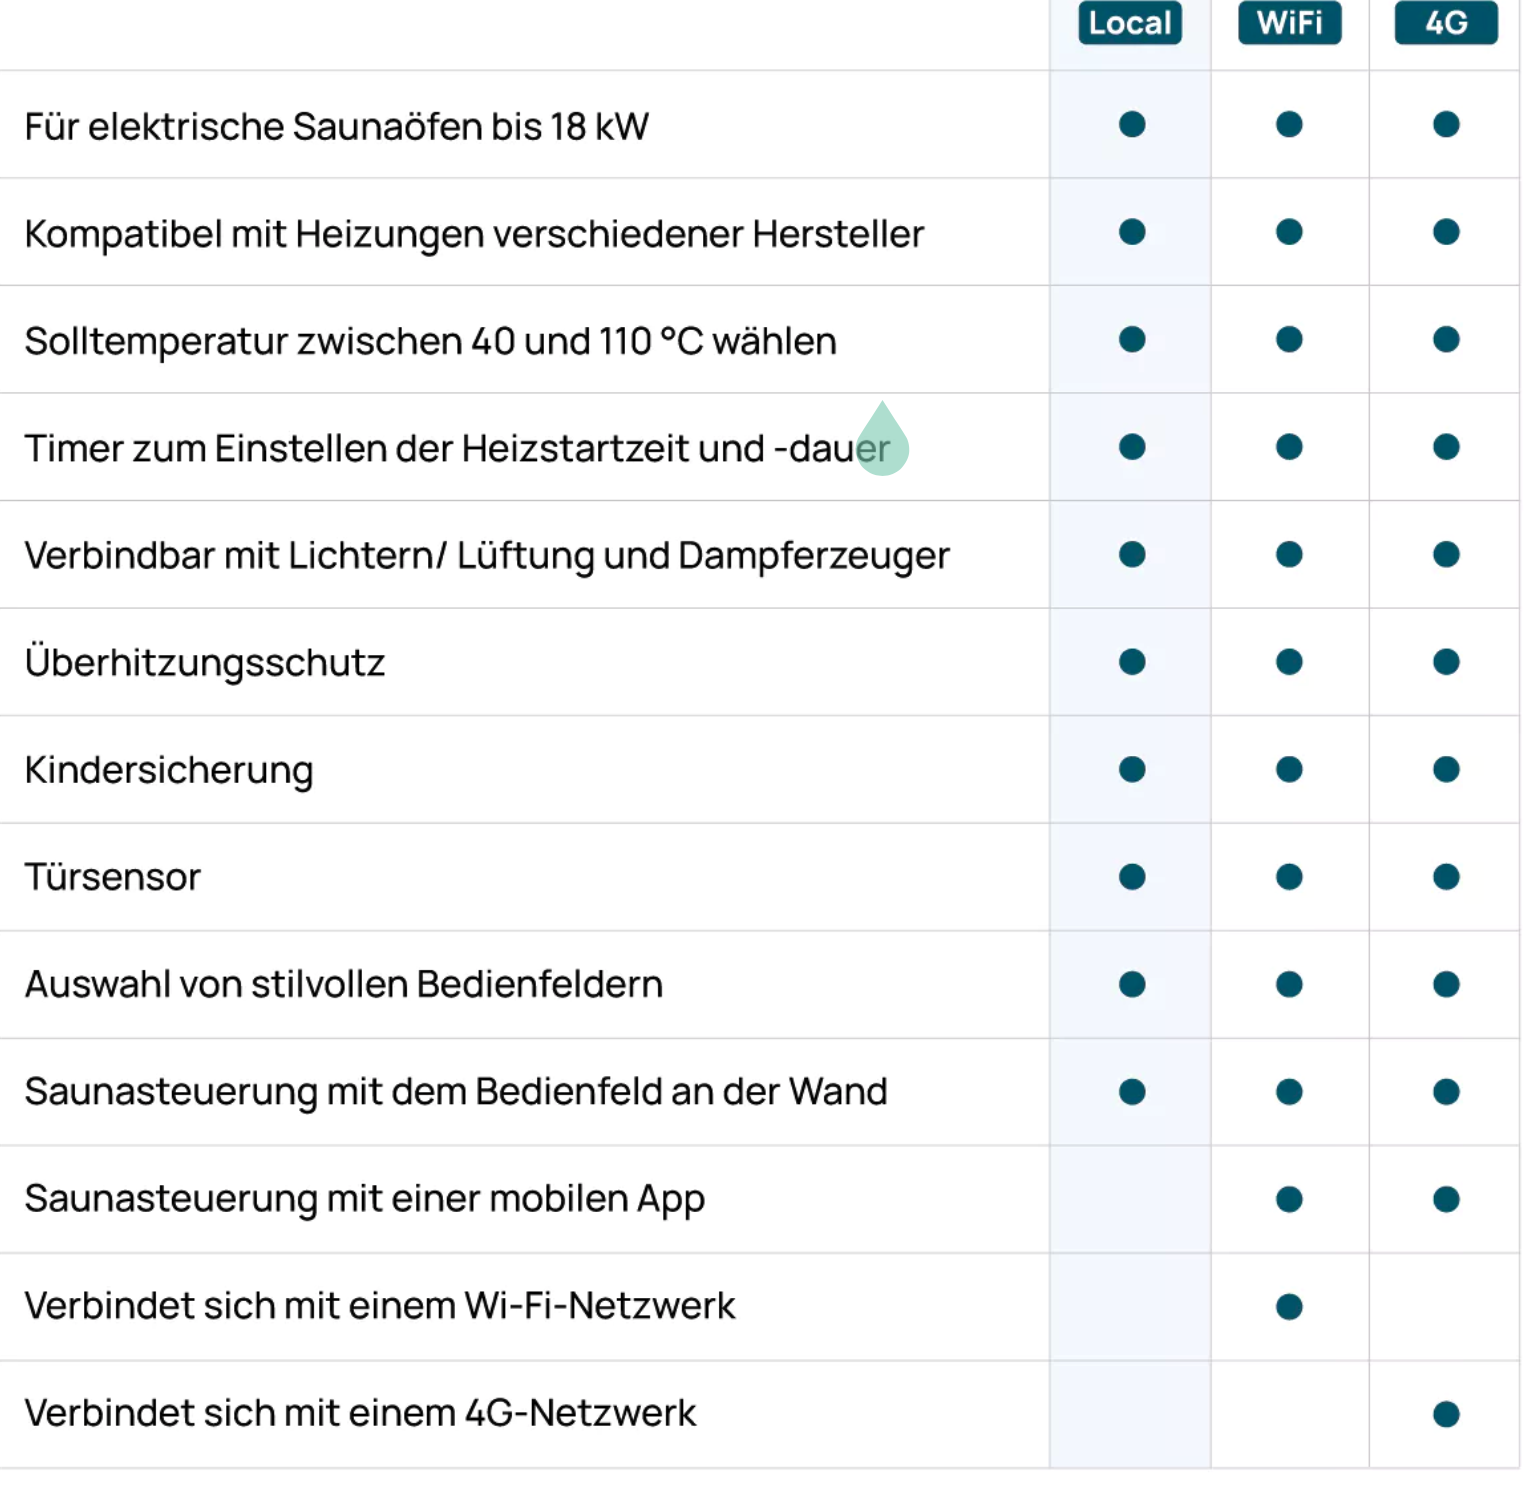Click the 'Verbindet sich mit einem 4G-Netzwerk' label
Image resolution: width=1532 pixels, height=1498 pixels.
pos(360,1414)
